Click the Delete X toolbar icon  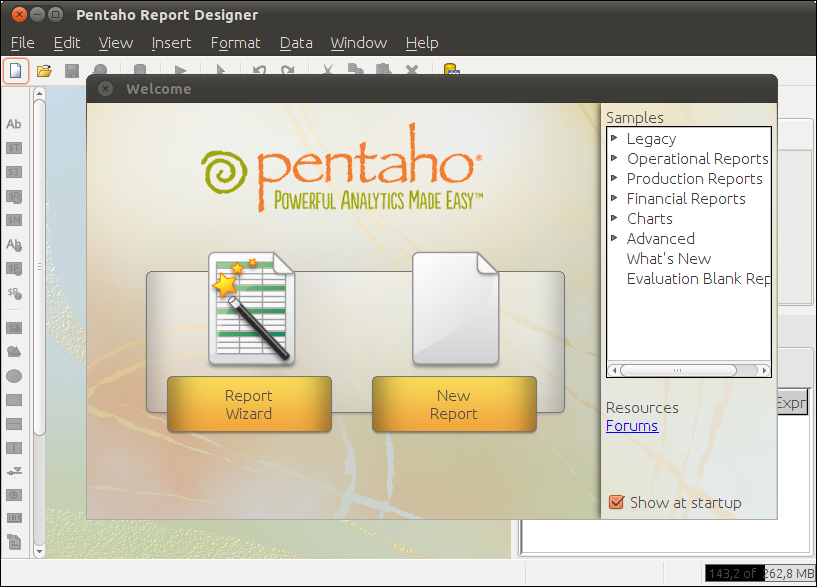point(412,70)
